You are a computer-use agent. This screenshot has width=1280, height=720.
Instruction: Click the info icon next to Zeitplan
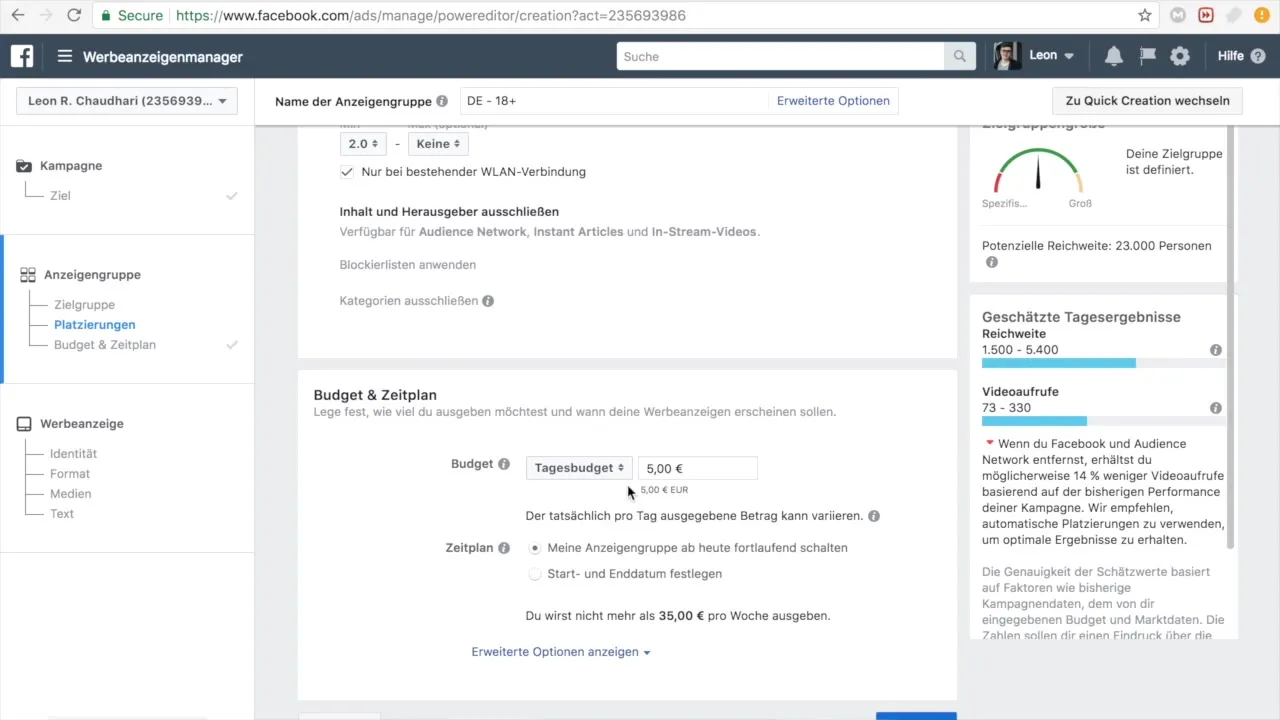(x=504, y=548)
